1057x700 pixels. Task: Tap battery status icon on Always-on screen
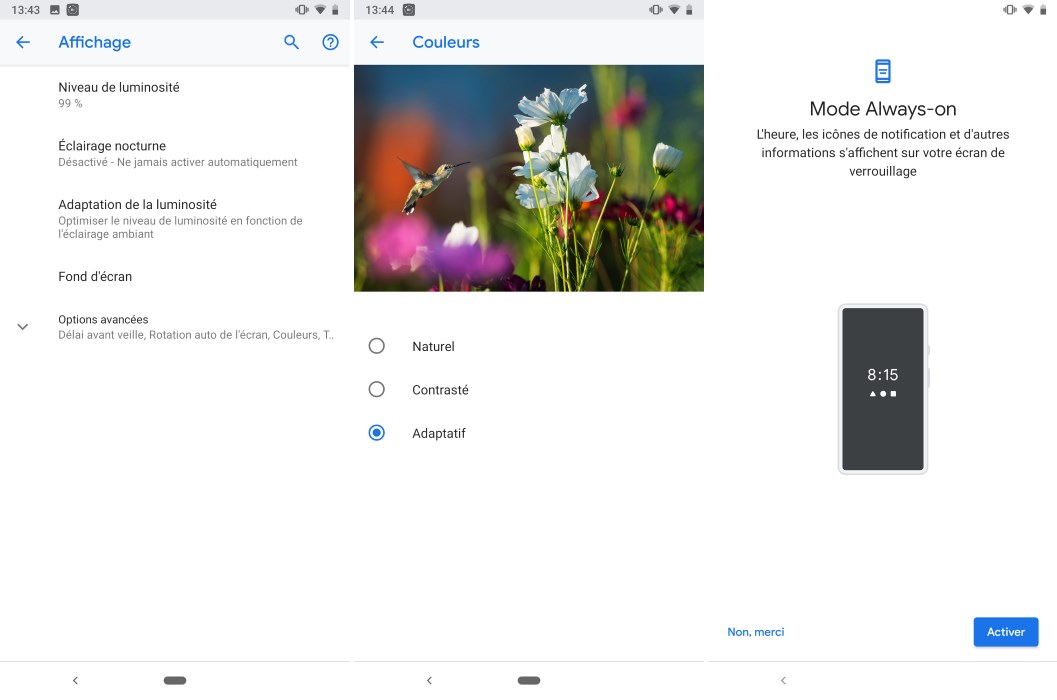pyautogui.click(x=1043, y=9)
